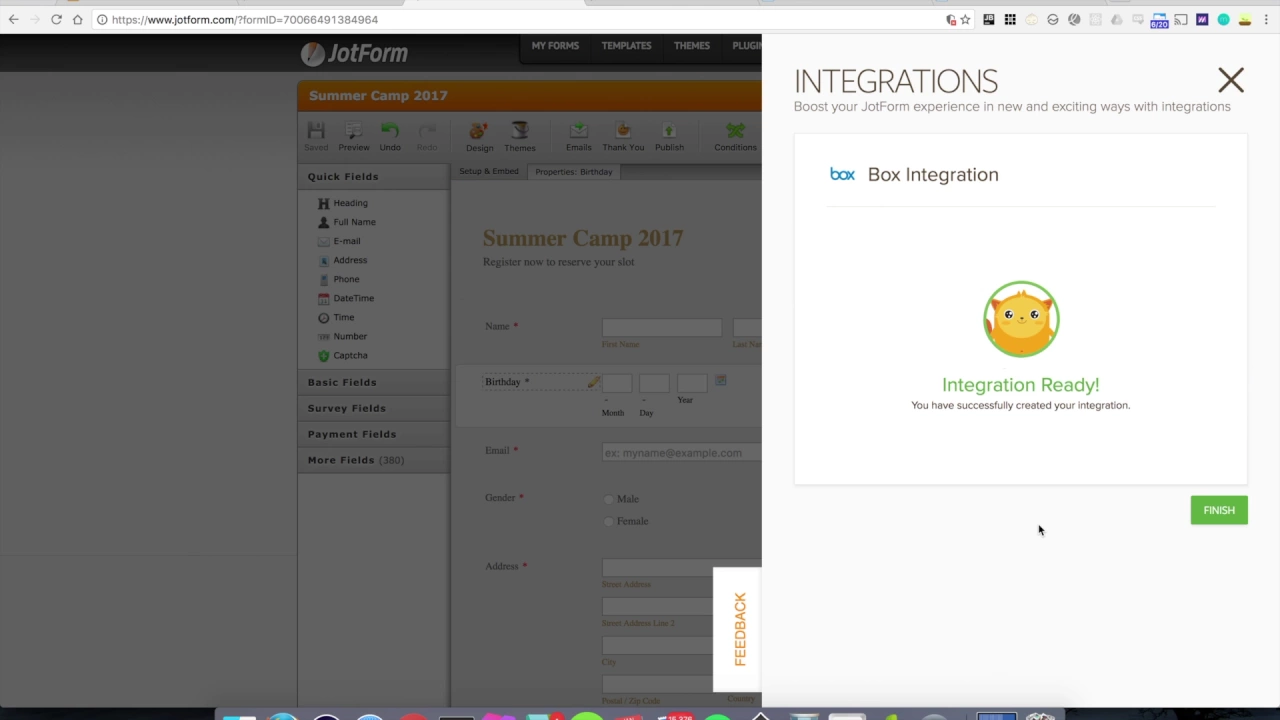
Task: Bookmark the page with the star icon
Action: 965,20
